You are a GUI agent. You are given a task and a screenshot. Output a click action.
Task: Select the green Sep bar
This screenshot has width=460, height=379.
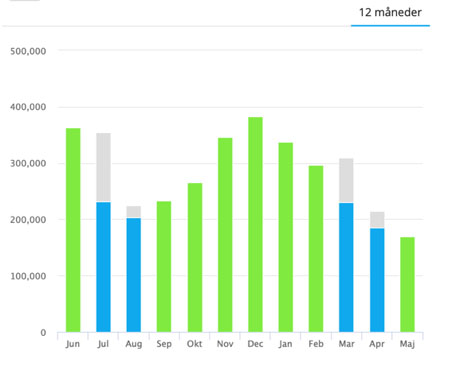point(164,267)
